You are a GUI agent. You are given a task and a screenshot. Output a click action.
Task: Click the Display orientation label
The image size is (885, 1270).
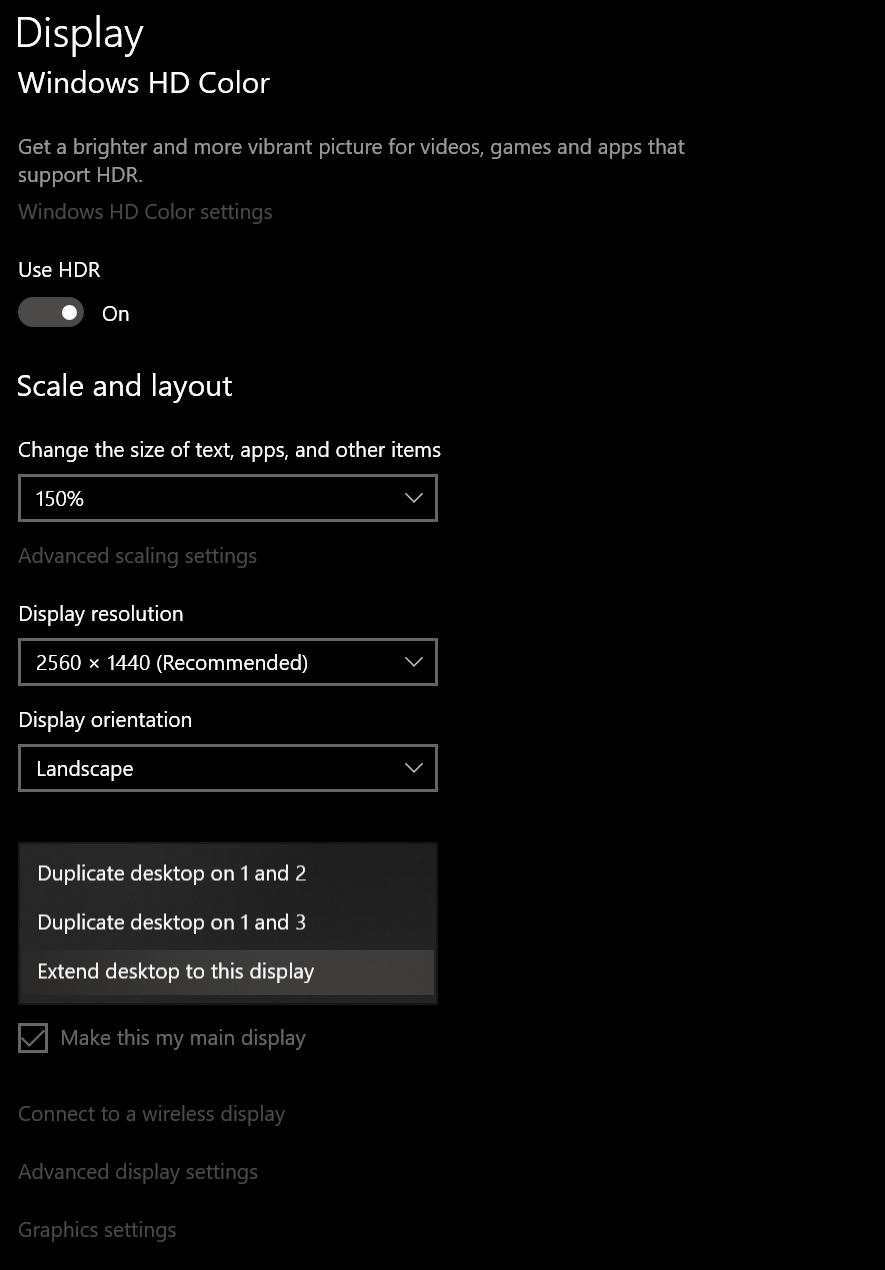pos(105,720)
